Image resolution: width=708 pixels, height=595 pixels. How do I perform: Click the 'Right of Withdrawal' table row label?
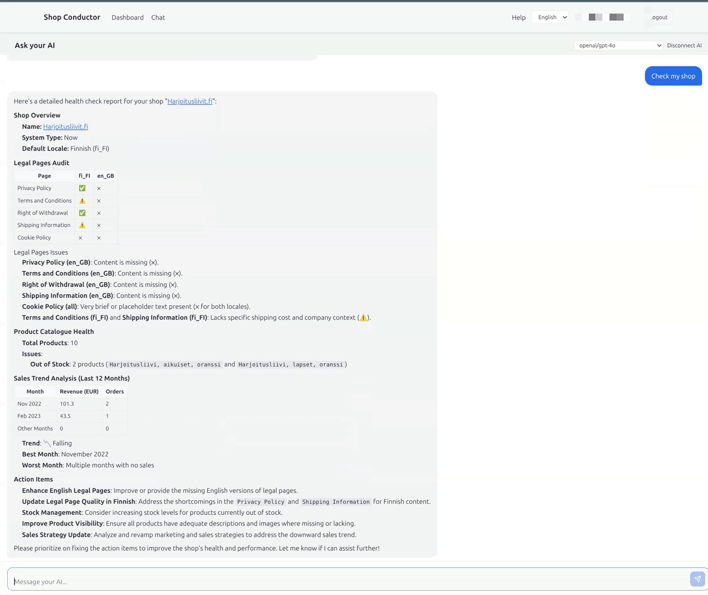pyautogui.click(x=42, y=213)
